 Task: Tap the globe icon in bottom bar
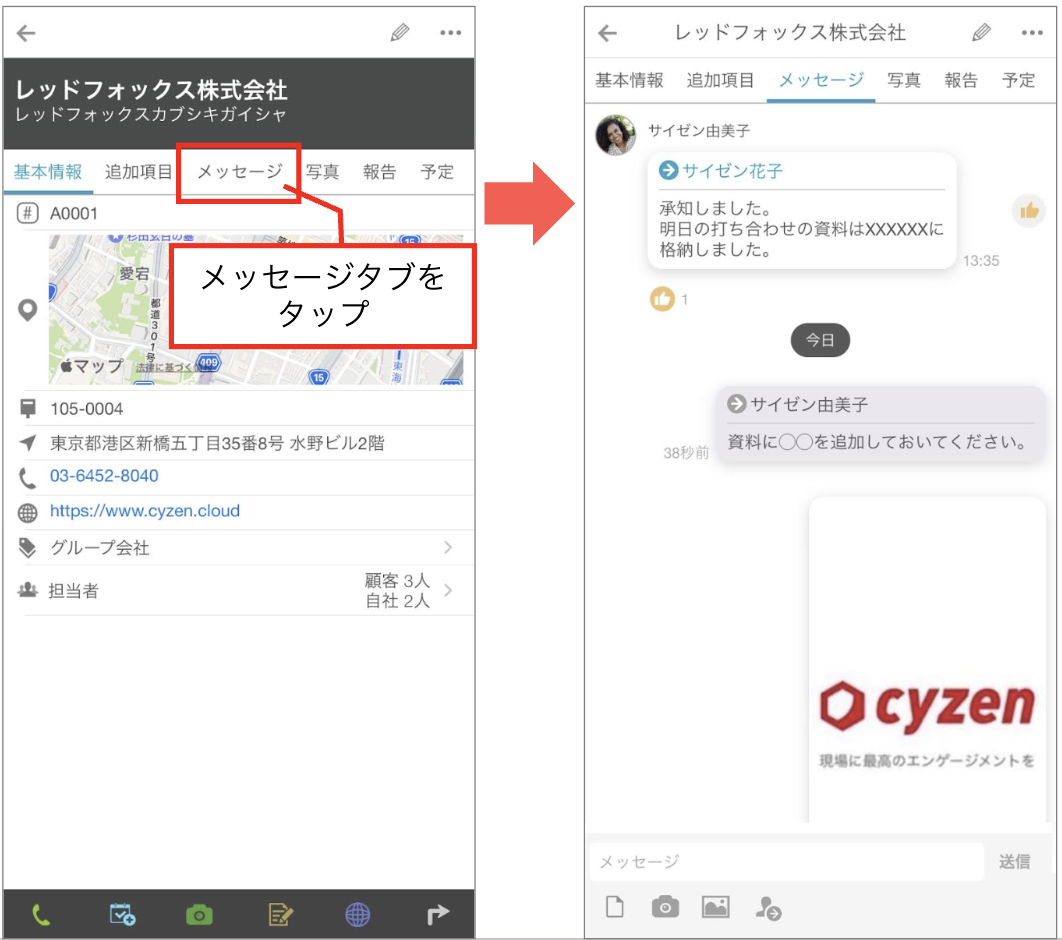pos(358,915)
